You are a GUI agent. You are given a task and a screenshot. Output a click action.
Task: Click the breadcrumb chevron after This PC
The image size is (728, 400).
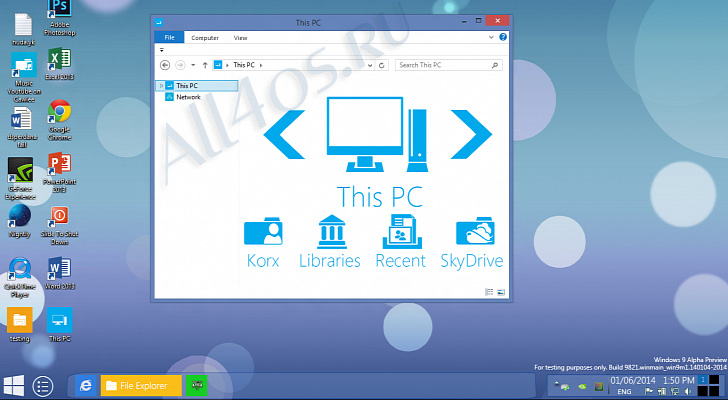coord(261,65)
